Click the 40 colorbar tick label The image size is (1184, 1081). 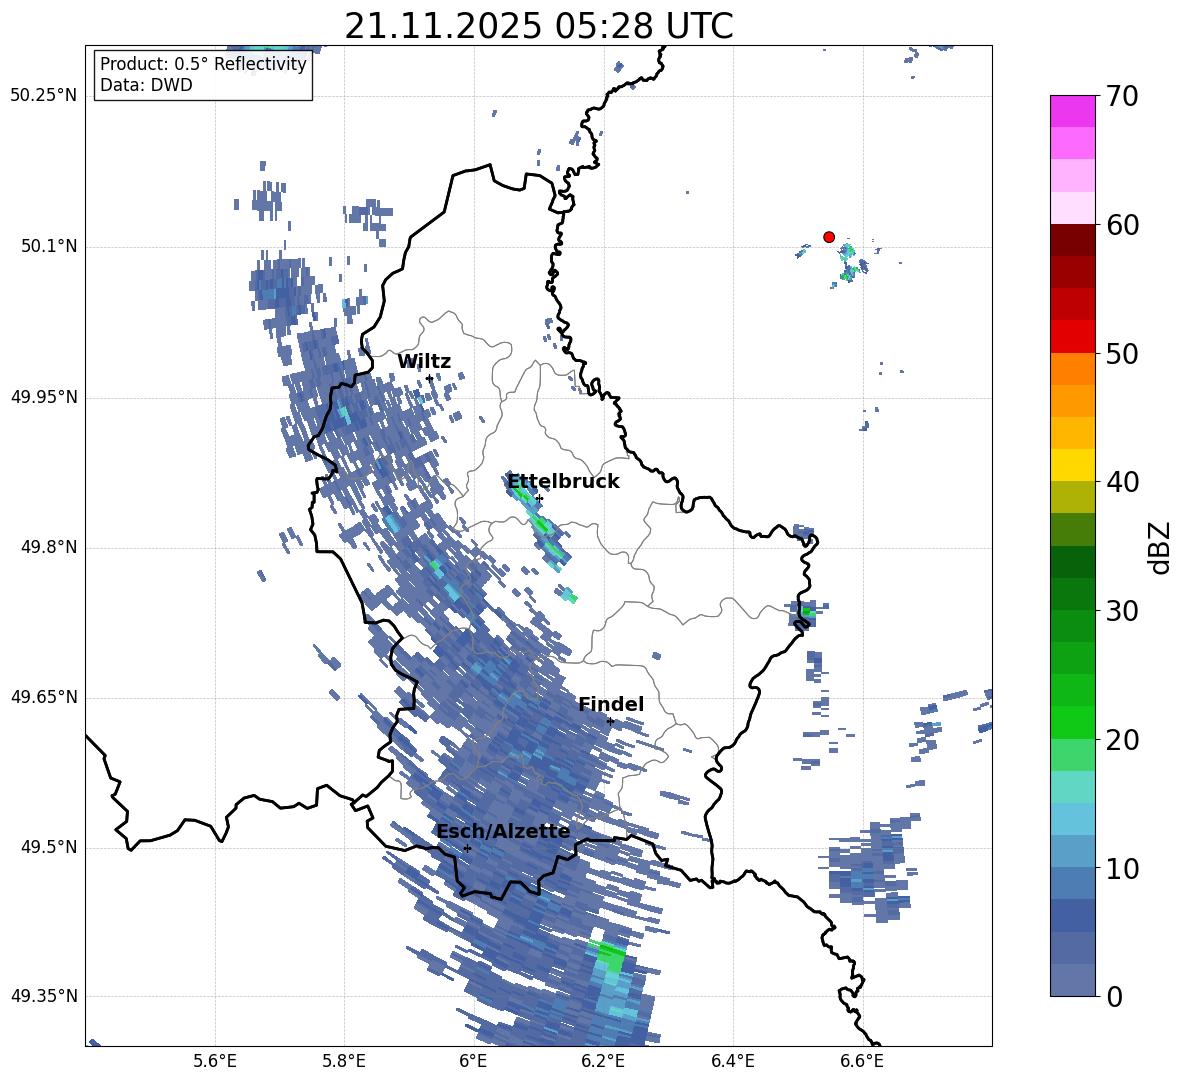[1122, 482]
